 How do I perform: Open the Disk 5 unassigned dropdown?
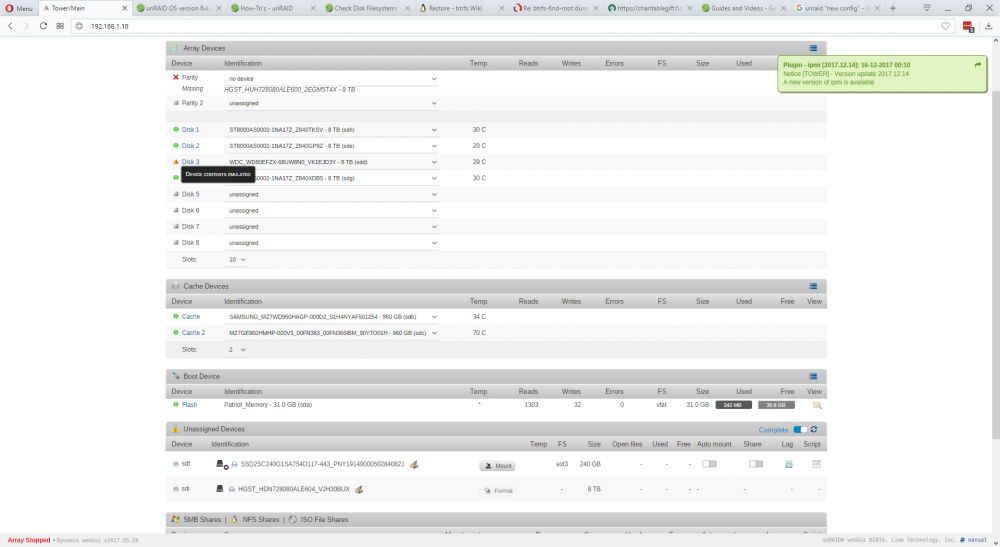[332, 194]
